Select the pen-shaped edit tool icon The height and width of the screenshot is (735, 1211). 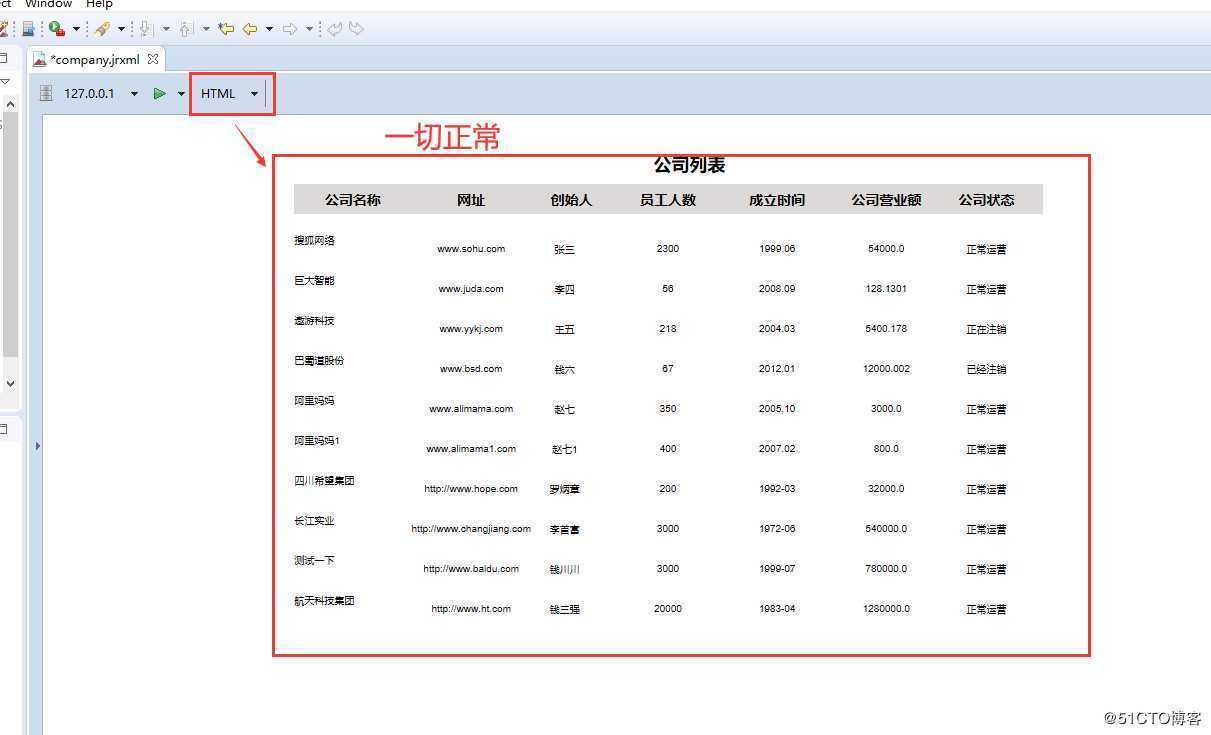click(x=104, y=28)
